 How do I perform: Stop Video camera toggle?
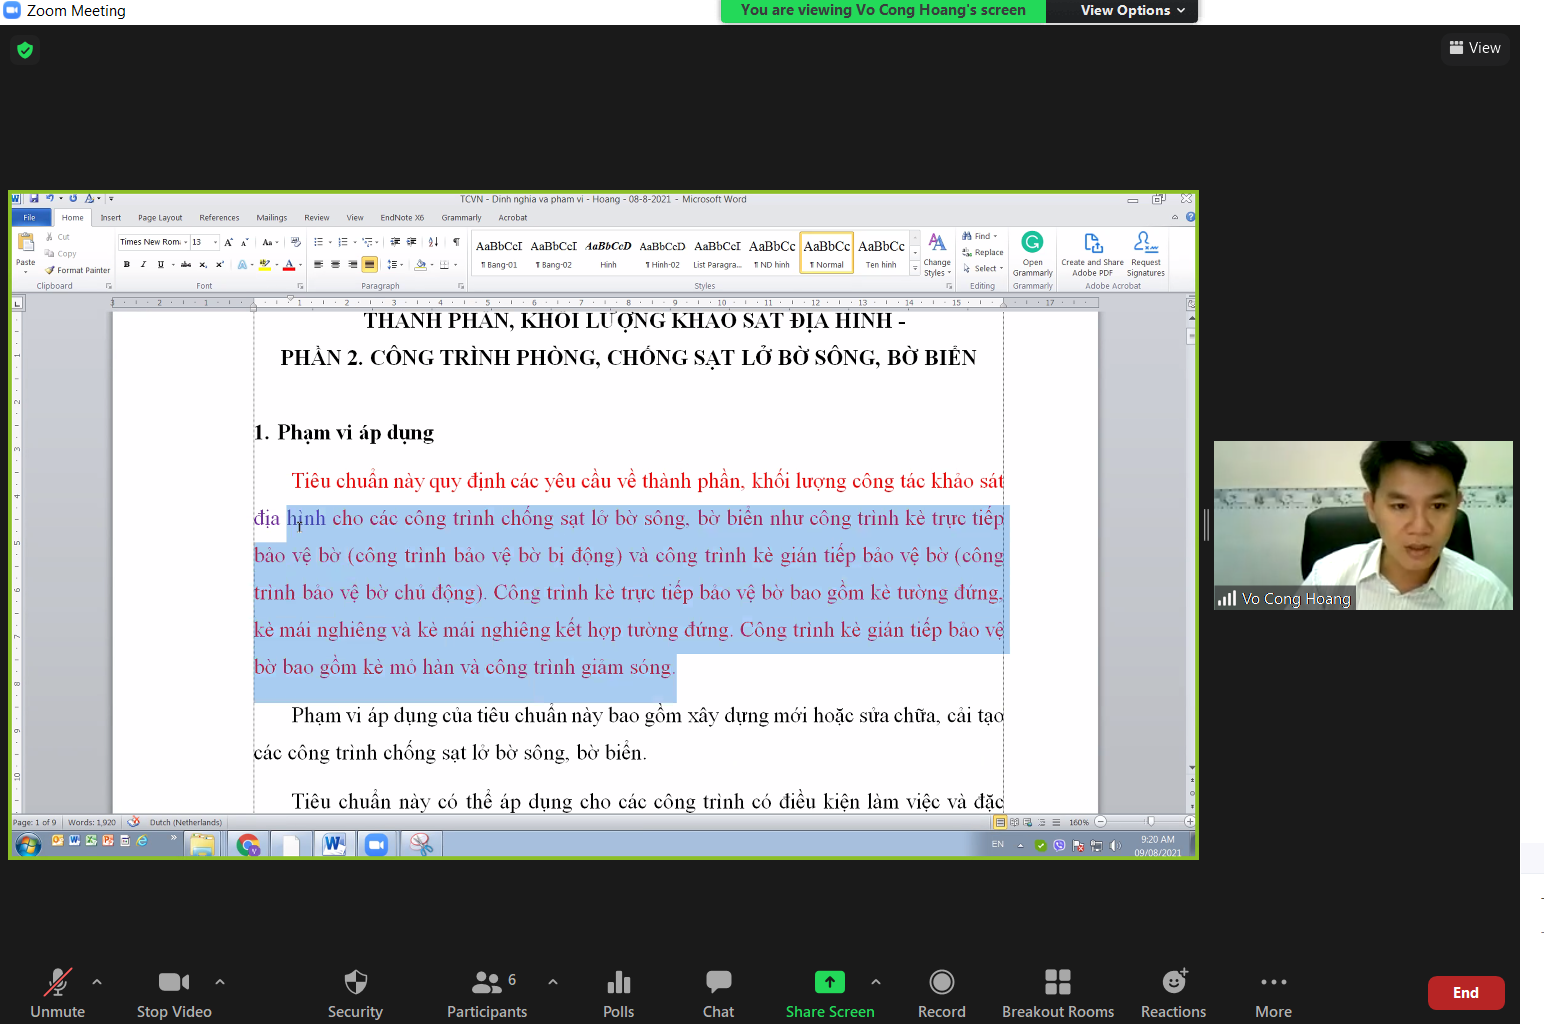click(174, 993)
